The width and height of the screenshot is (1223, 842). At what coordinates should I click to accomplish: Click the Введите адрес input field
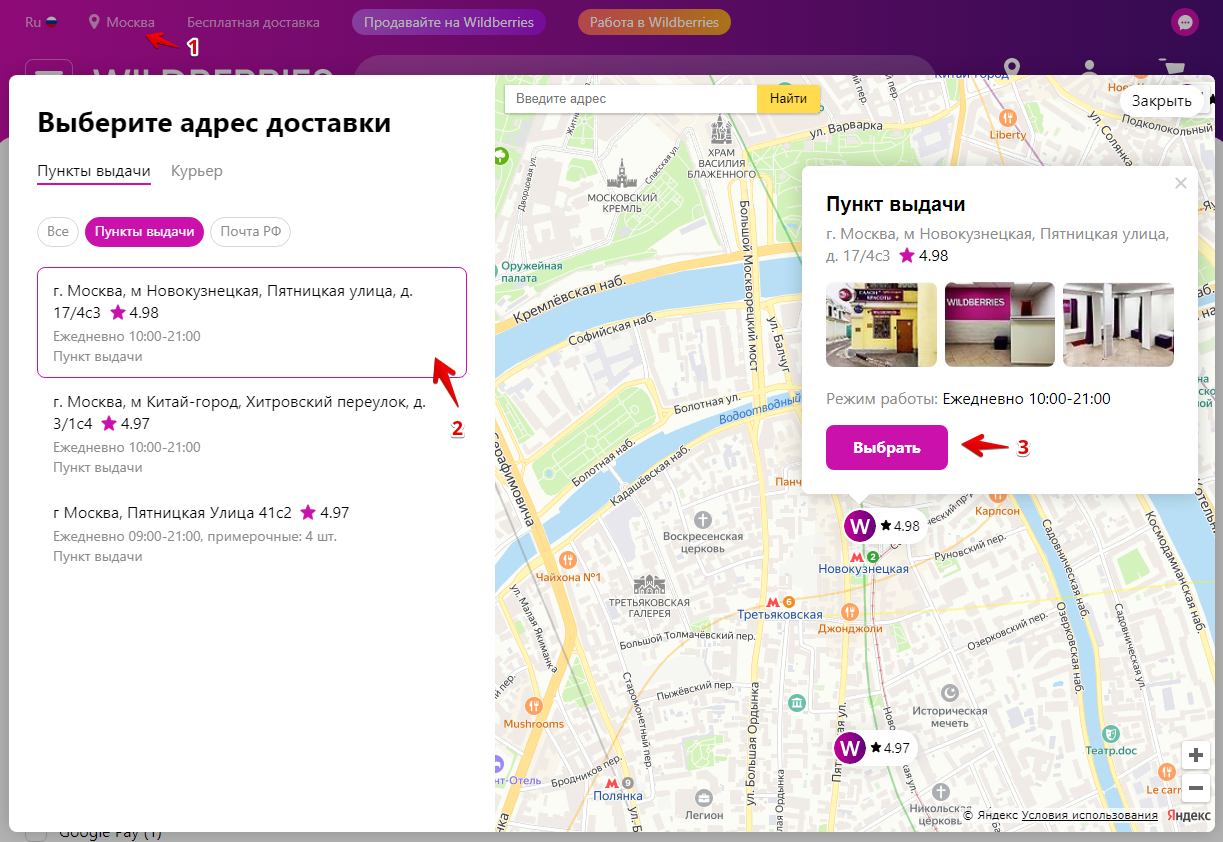click(x=630, y=99)
